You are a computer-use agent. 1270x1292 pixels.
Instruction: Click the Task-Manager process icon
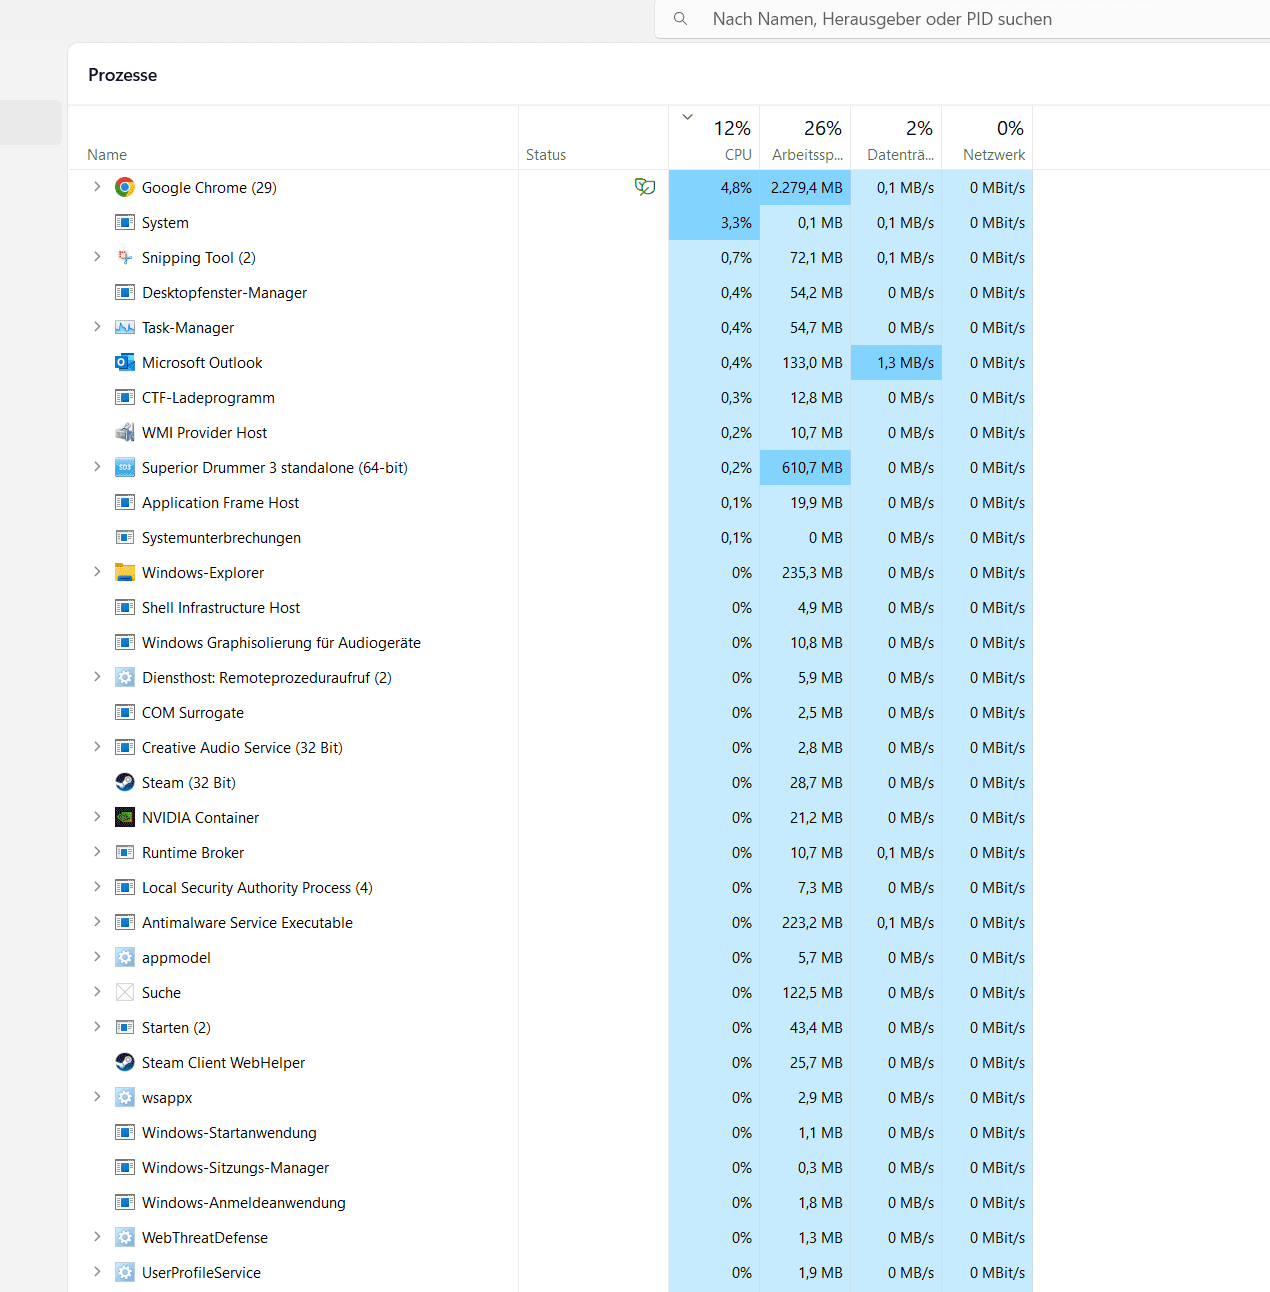tap(125, 327)
